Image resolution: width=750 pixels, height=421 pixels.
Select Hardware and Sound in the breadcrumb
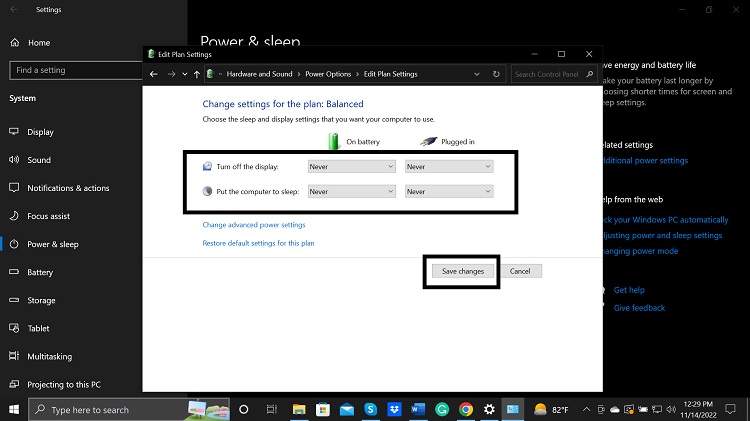pyautogui.click(x=260, y=74)
